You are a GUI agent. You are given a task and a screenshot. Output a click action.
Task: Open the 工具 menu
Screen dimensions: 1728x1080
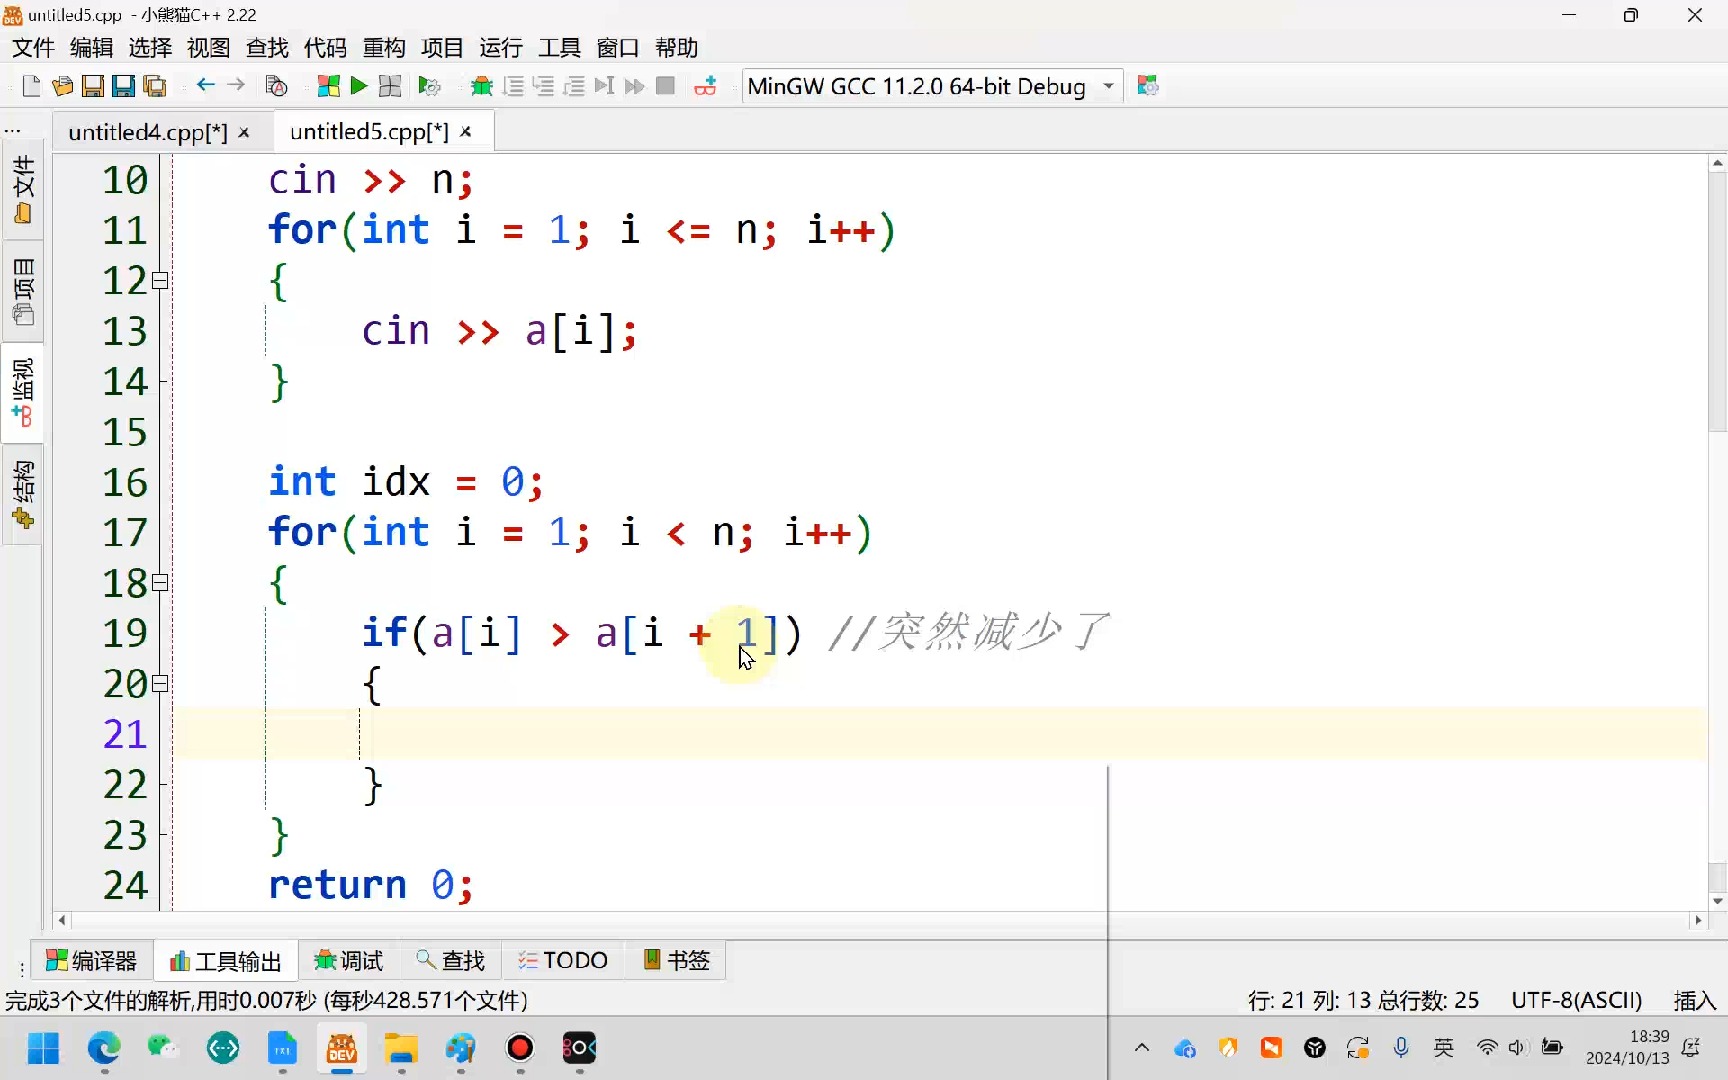point(559,48)
